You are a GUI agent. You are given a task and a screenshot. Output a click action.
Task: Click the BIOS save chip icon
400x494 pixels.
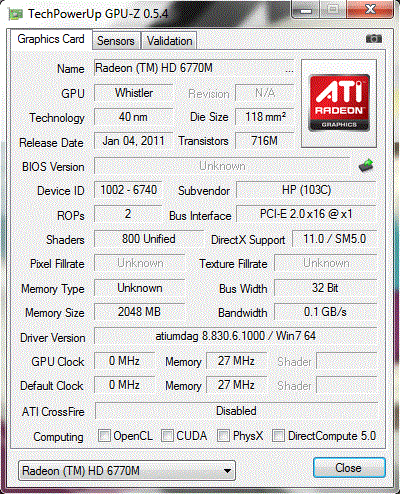(366, 166)
